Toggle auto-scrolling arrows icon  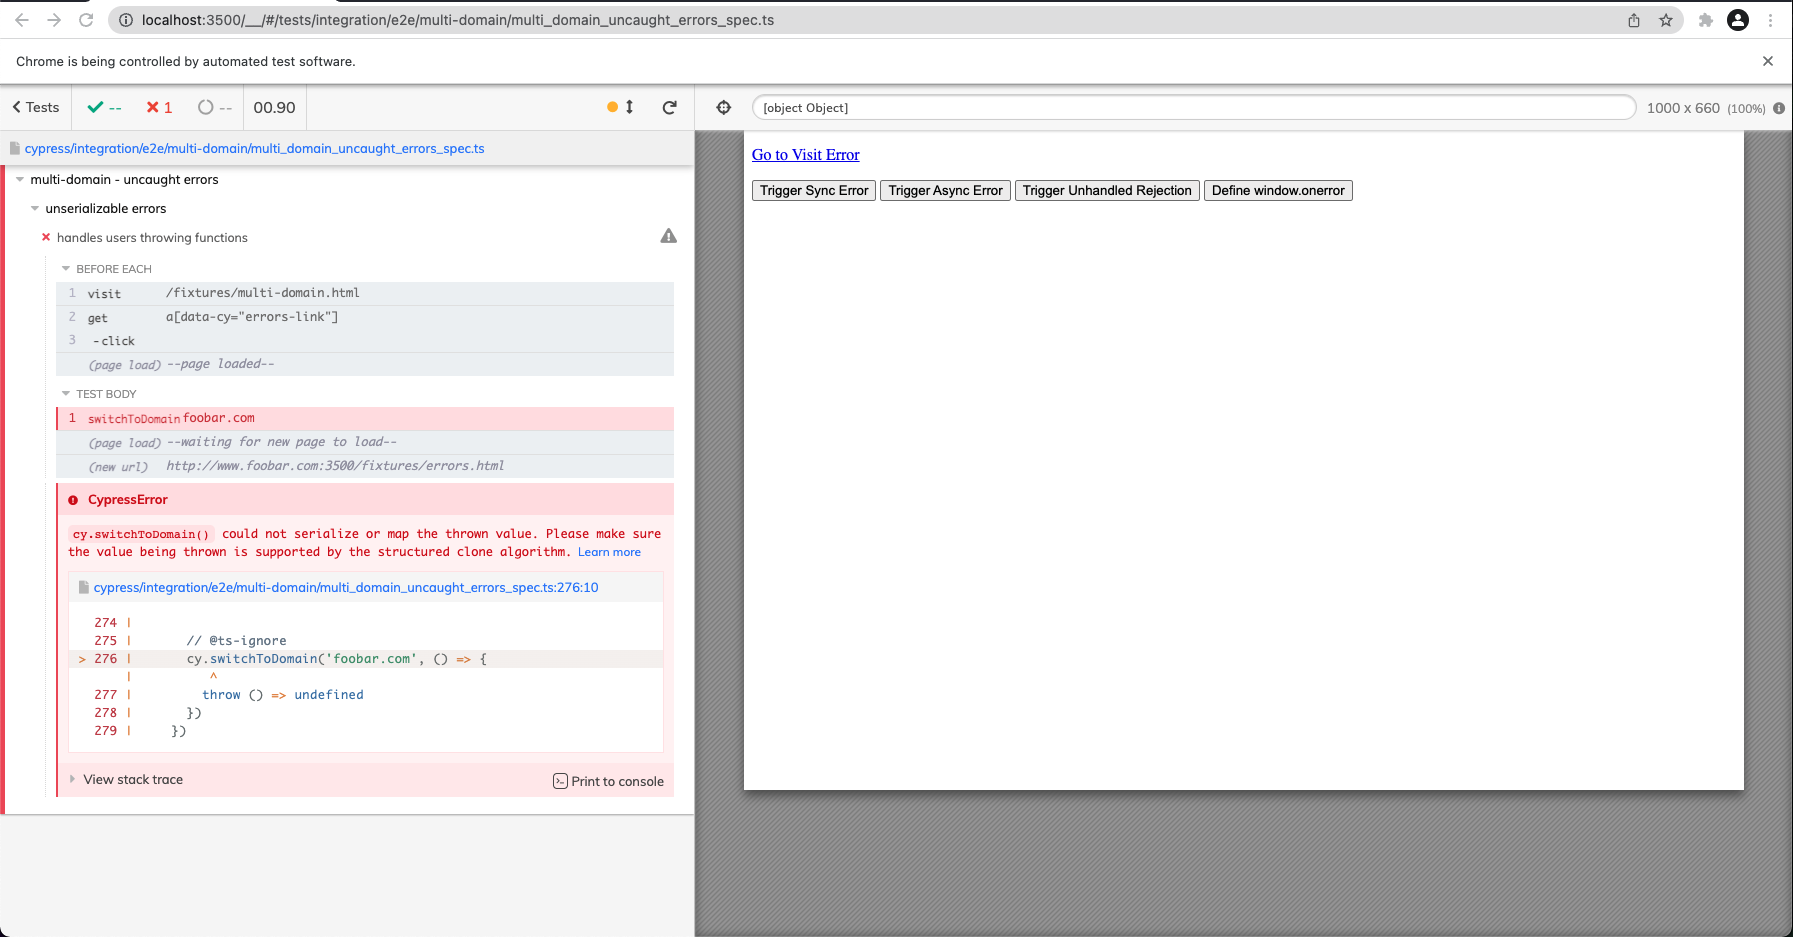(629, 107)
